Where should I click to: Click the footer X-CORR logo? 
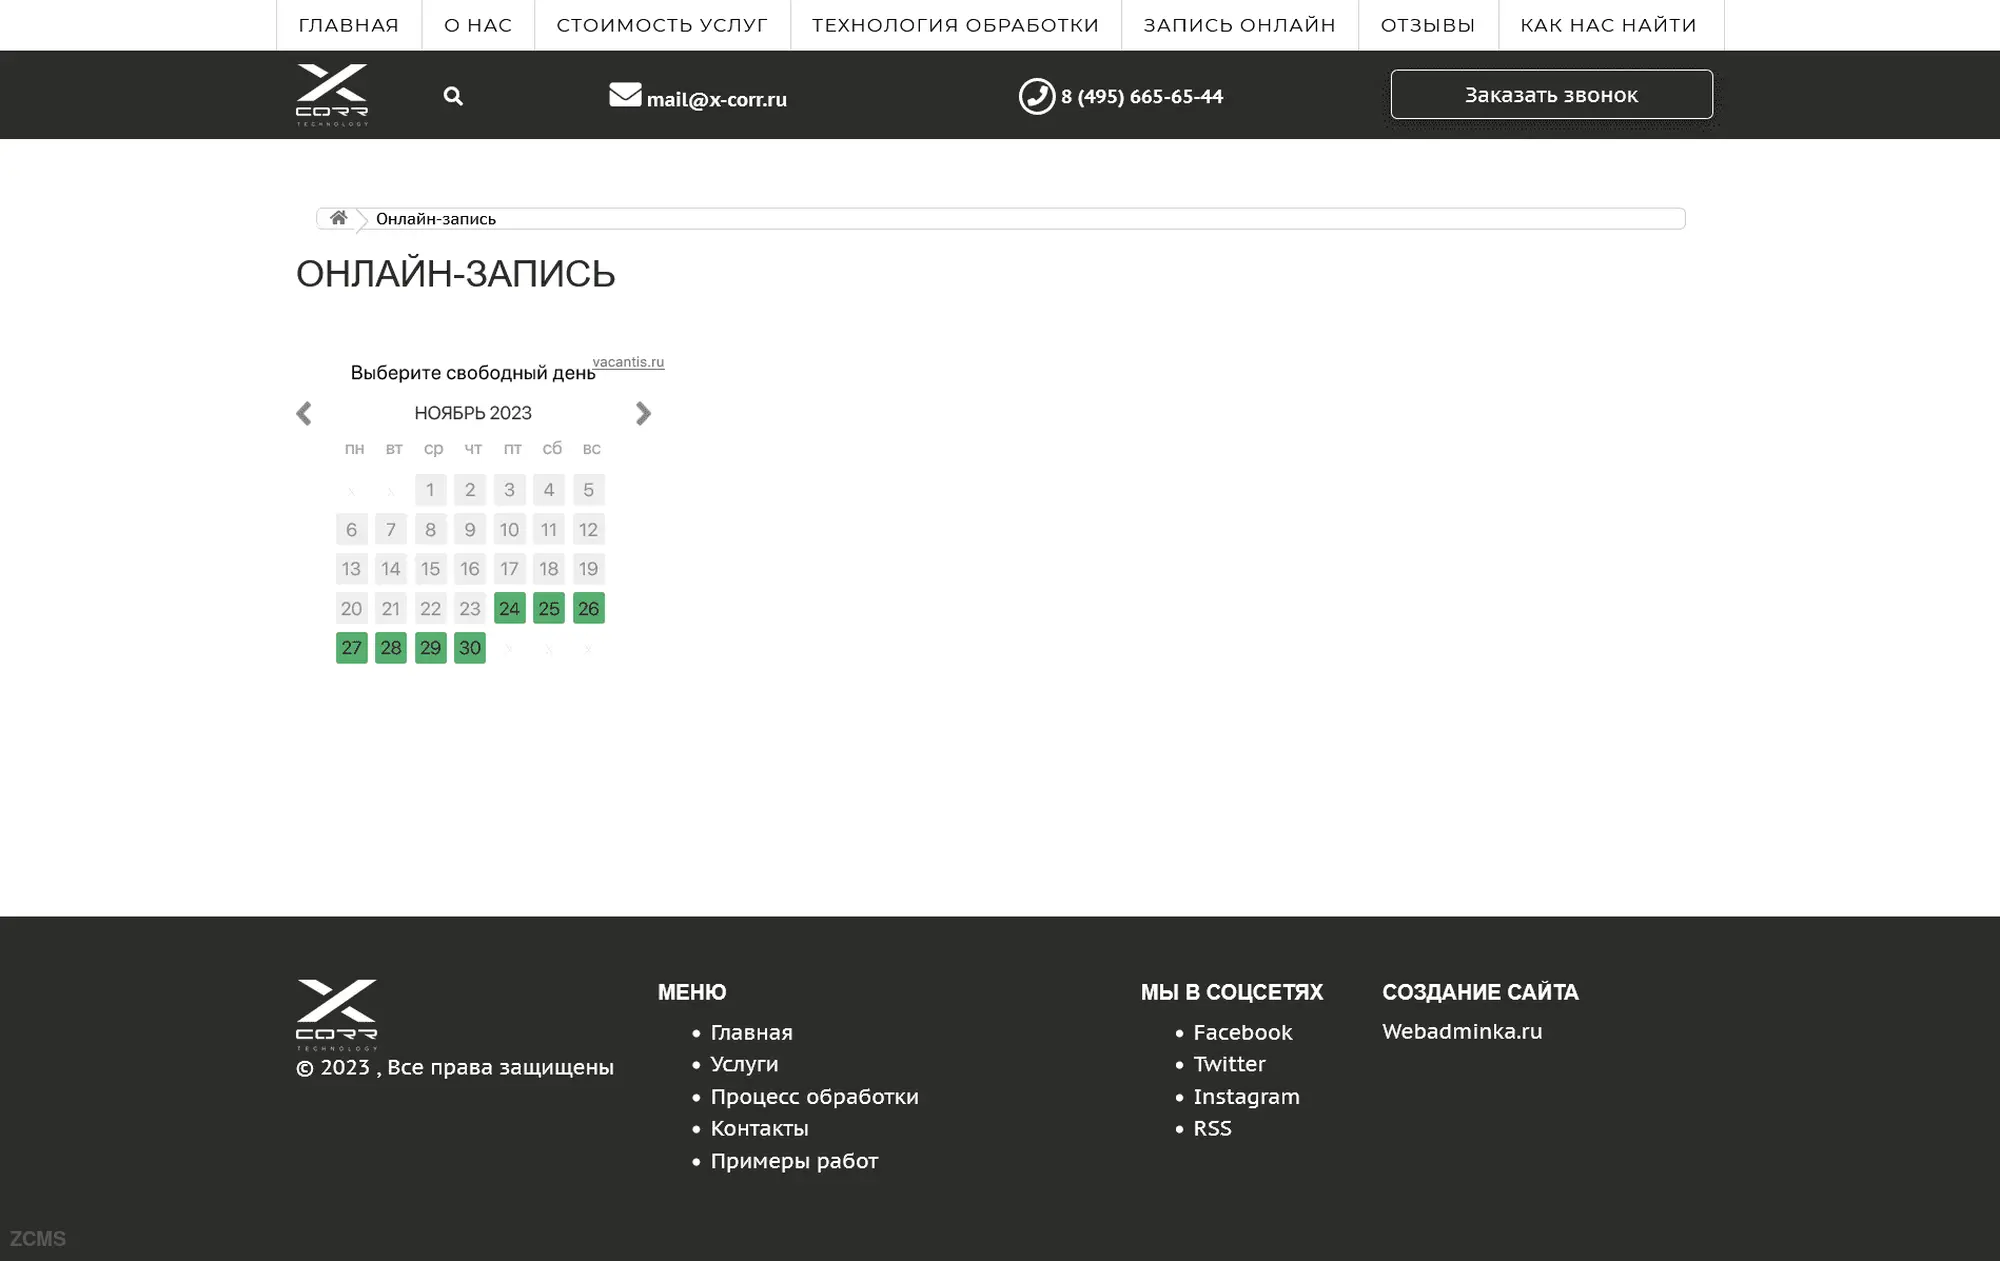pyautogui.click(x=336, y=1014)
